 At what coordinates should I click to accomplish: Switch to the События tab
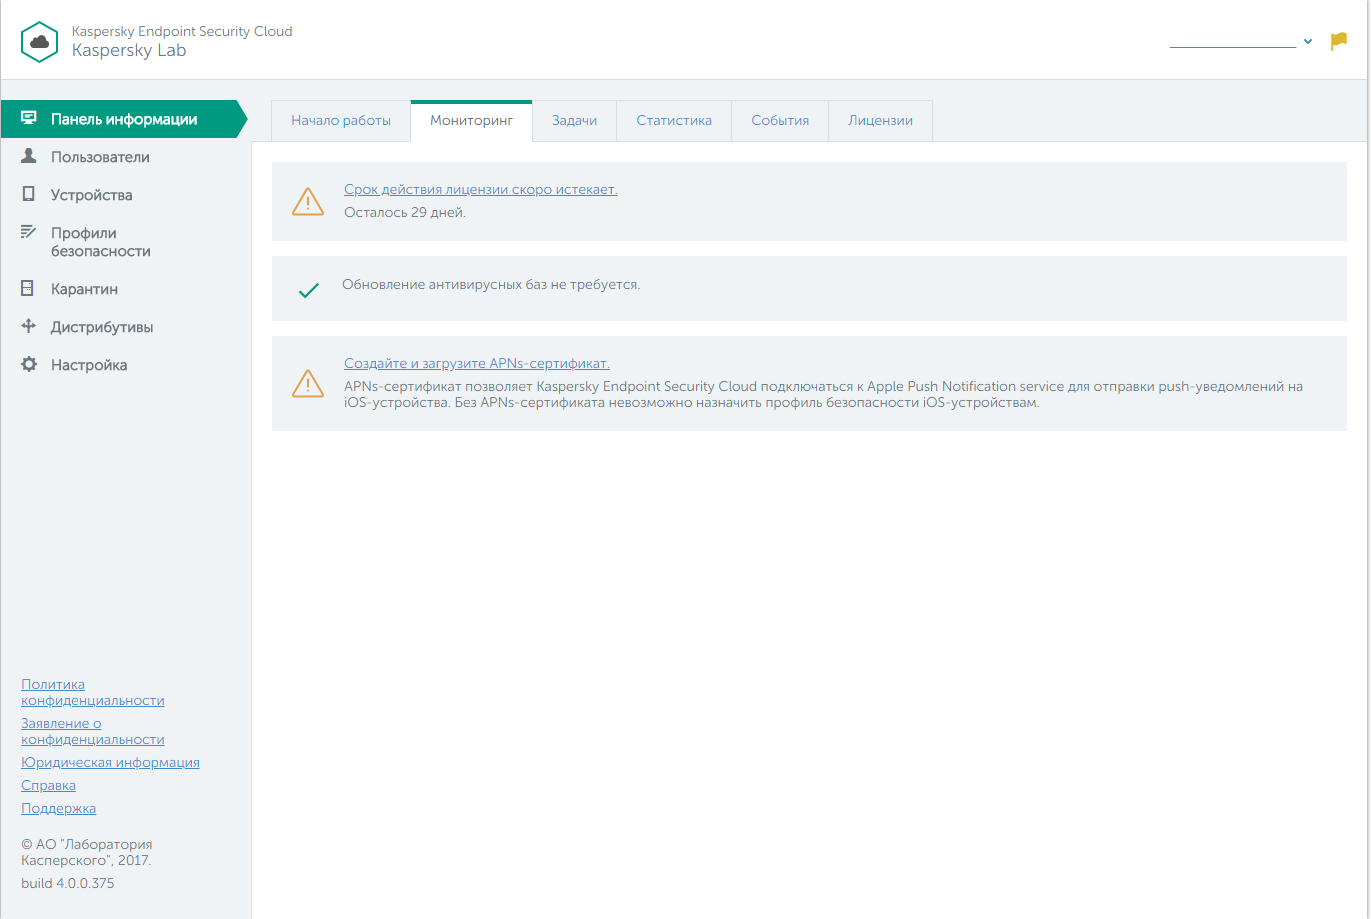point(780,121)
